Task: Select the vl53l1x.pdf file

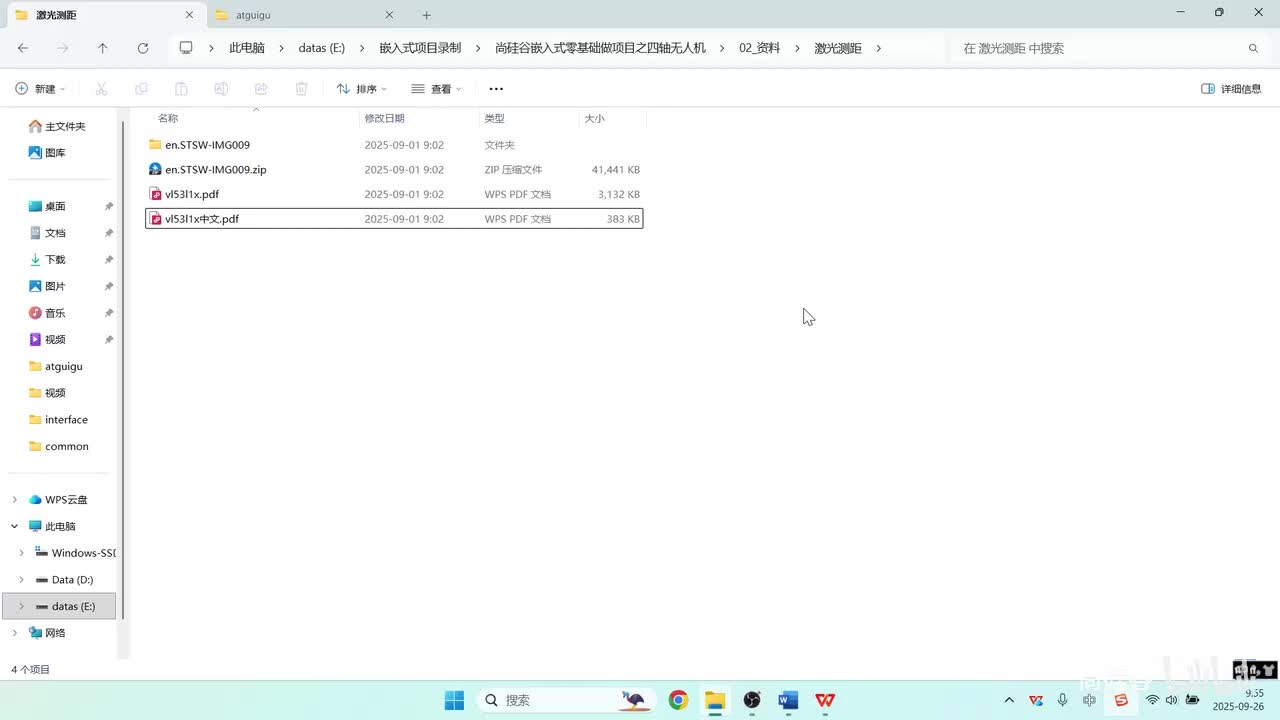Action: click(x=394, y=194)
